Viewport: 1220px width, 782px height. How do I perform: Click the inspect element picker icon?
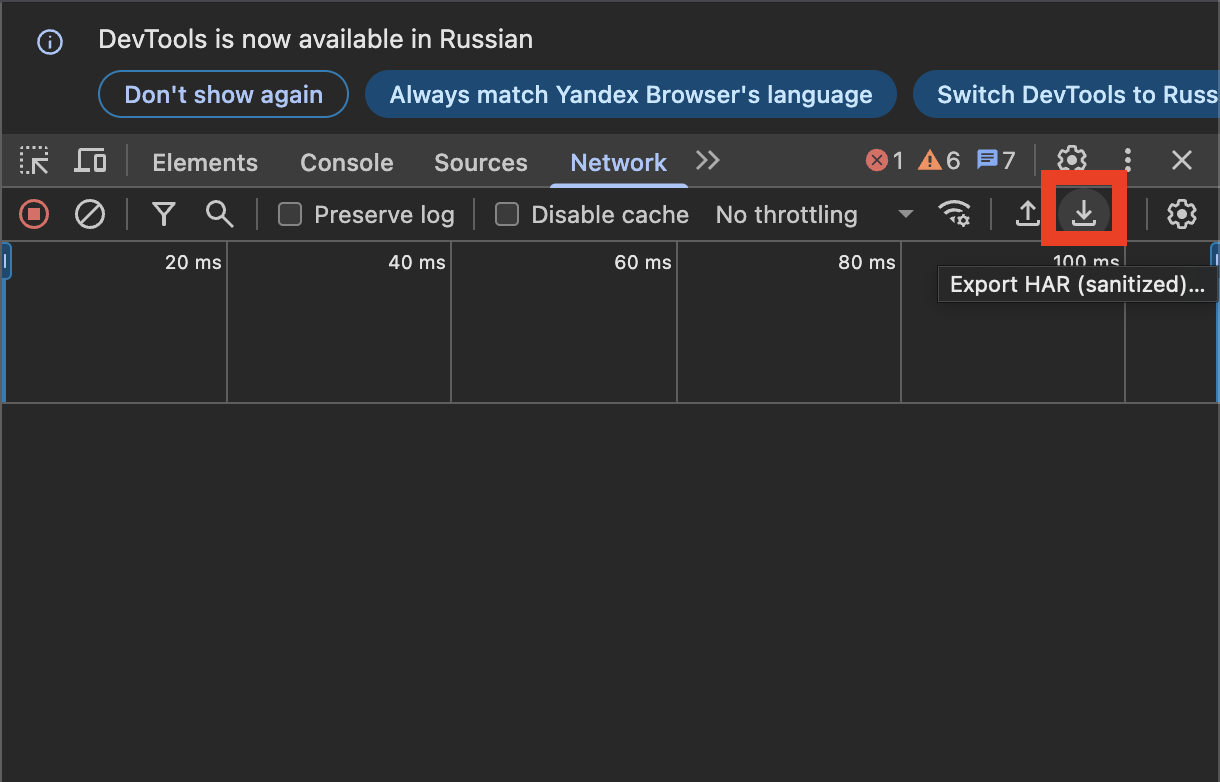35,161
